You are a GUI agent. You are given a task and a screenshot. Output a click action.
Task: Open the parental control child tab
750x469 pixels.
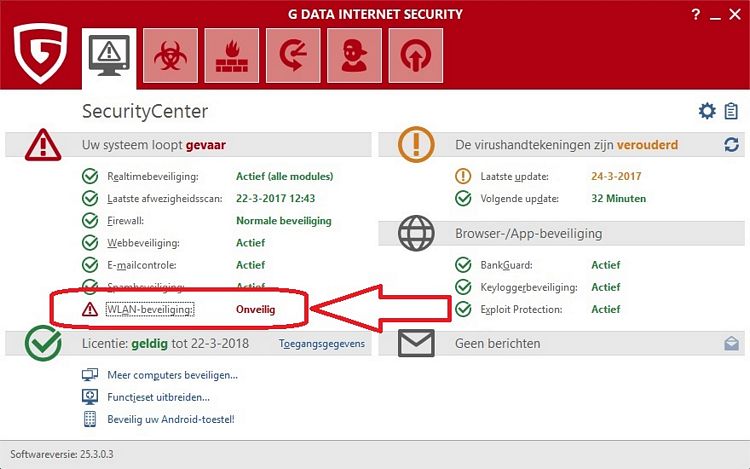tap(354, 55)
